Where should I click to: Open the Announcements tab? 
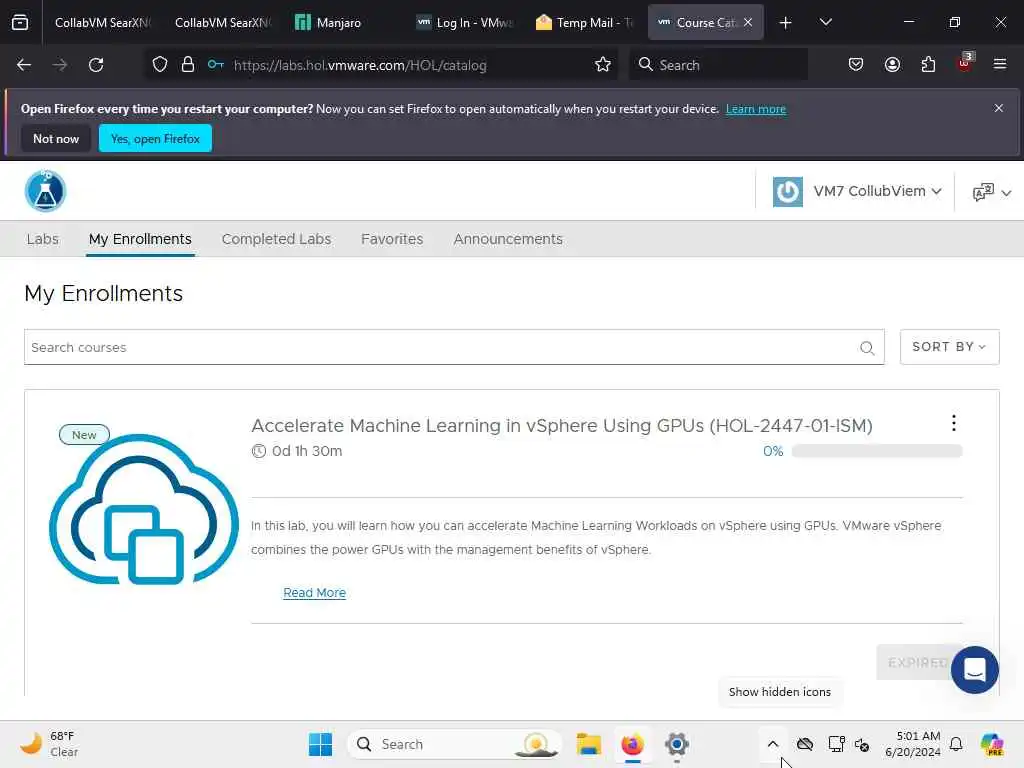[x=508, y=239]
